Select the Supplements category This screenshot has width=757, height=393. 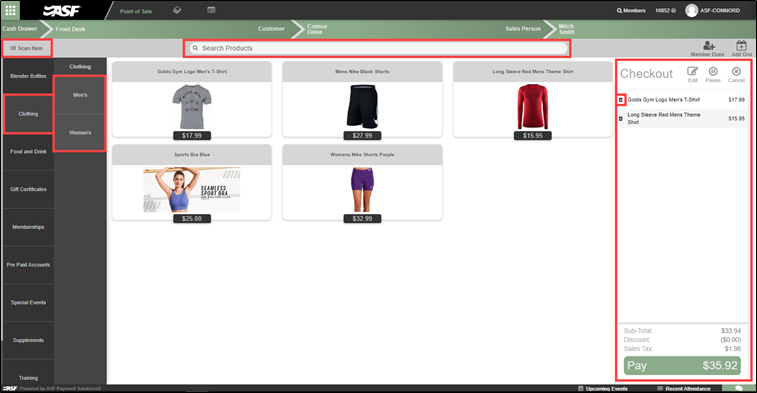[x=28, y=340]
